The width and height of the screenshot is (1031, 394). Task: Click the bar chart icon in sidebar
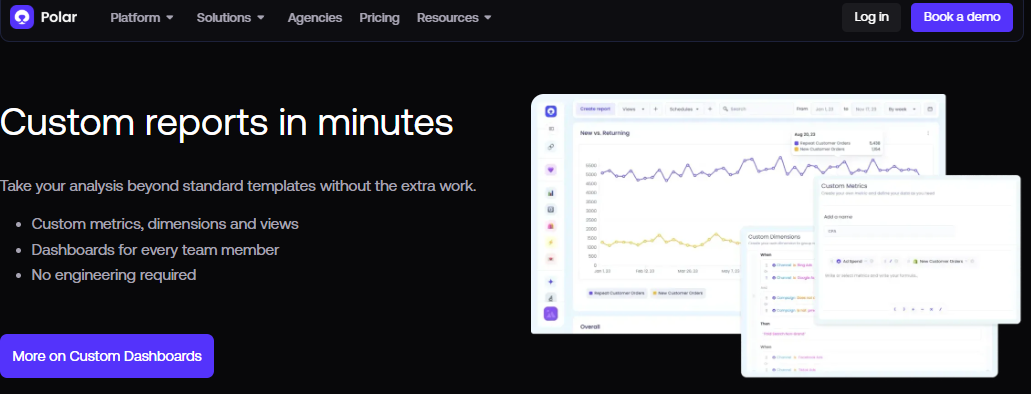[x=551, y=193]
